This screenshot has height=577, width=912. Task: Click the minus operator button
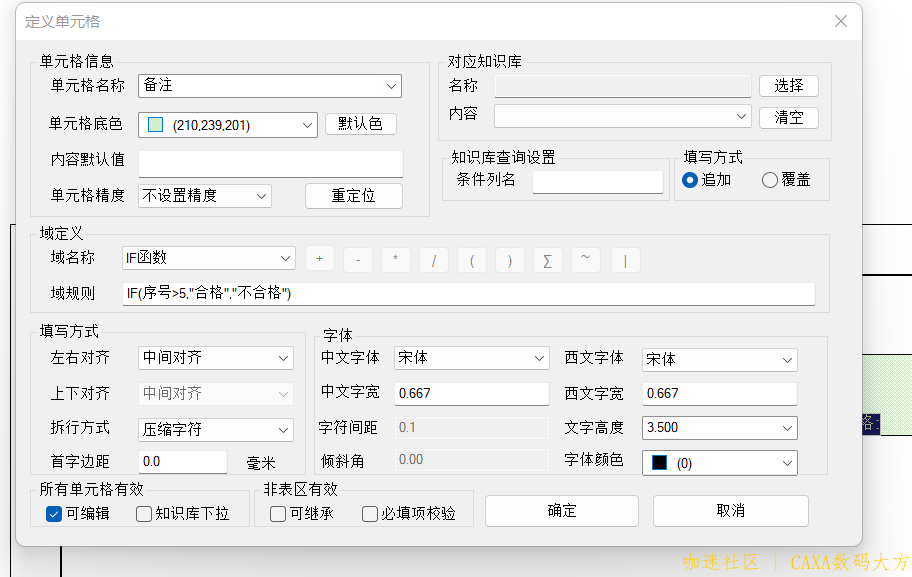coord(357,259)
